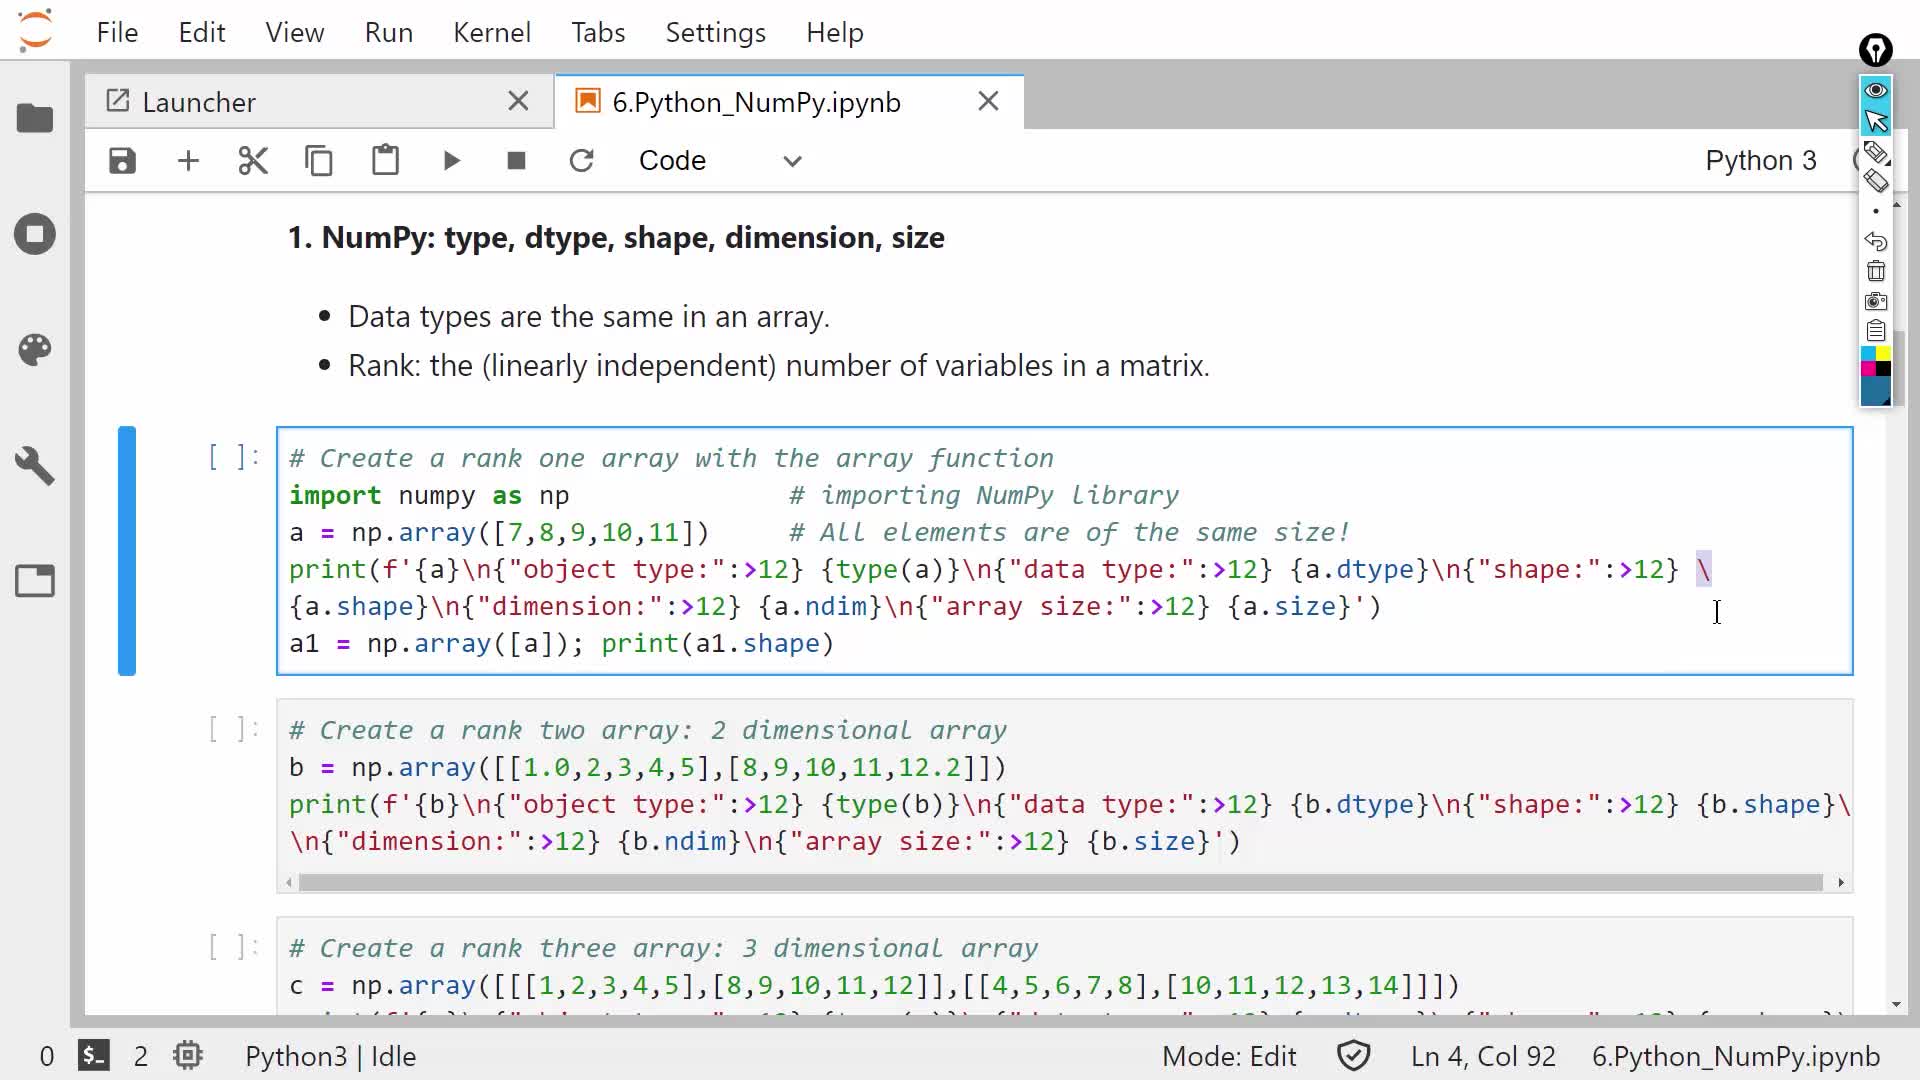The height and width of the screenshot is (1080, 1920).
Task: Click the camera snapshot icon in the pen toolbar
Action: [1875, 301]
